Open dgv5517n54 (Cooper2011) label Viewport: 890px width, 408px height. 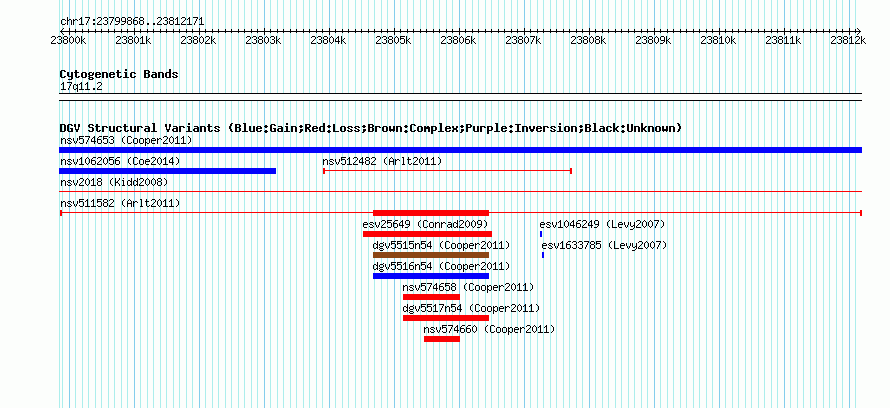[471, 308]
